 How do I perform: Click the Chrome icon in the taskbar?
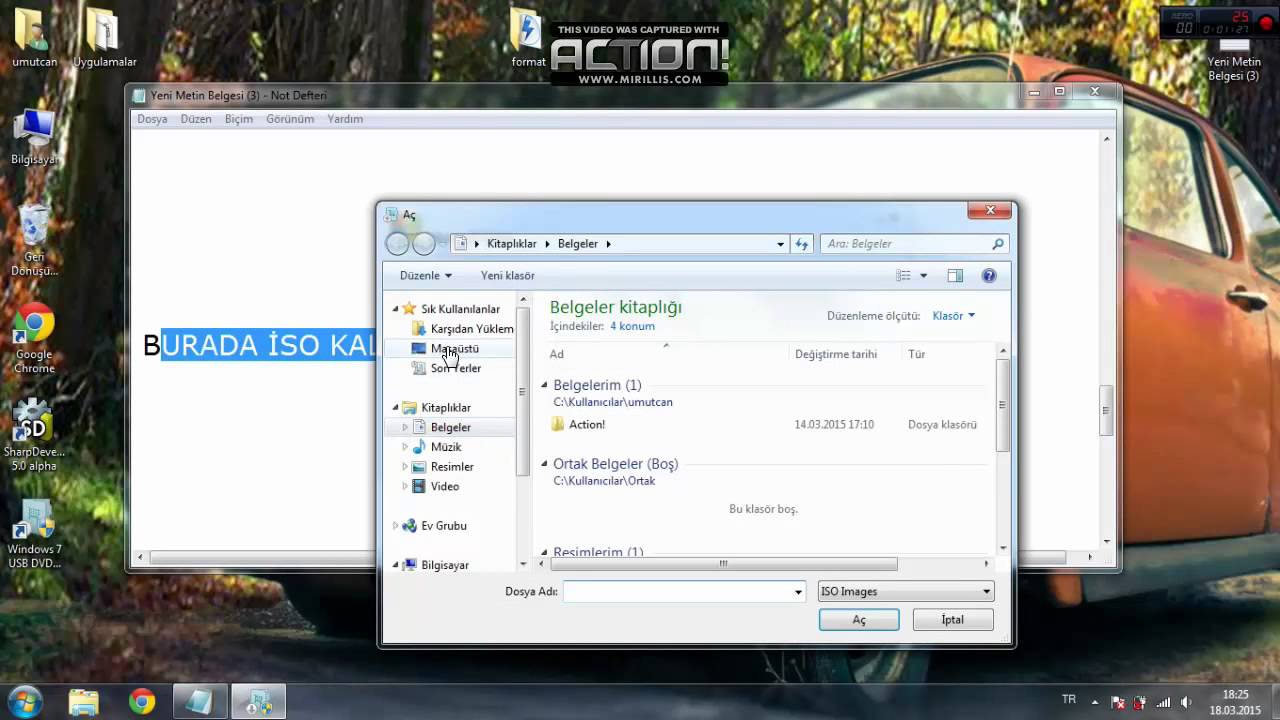point(142,702)
